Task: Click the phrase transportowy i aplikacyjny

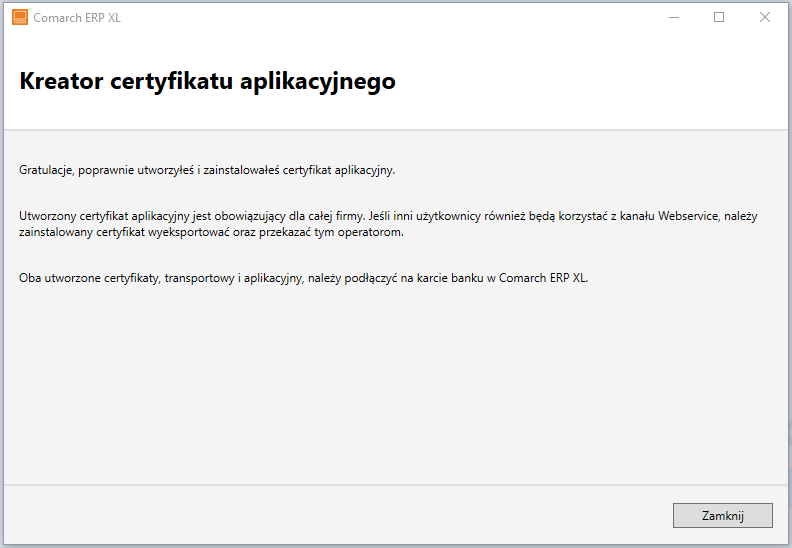Action: (234, 278)
